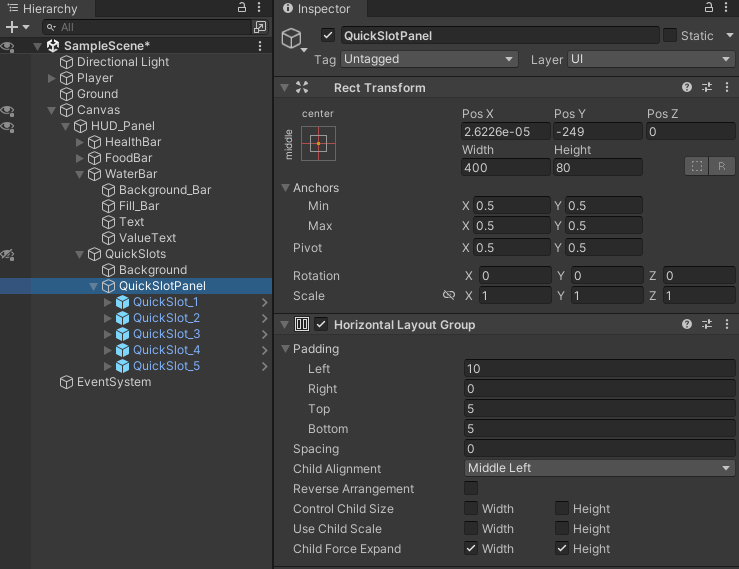The height and width of the screenshot is (569, 739).
Task: Open the Layer dropdown
Action: (x=651, y=59)
